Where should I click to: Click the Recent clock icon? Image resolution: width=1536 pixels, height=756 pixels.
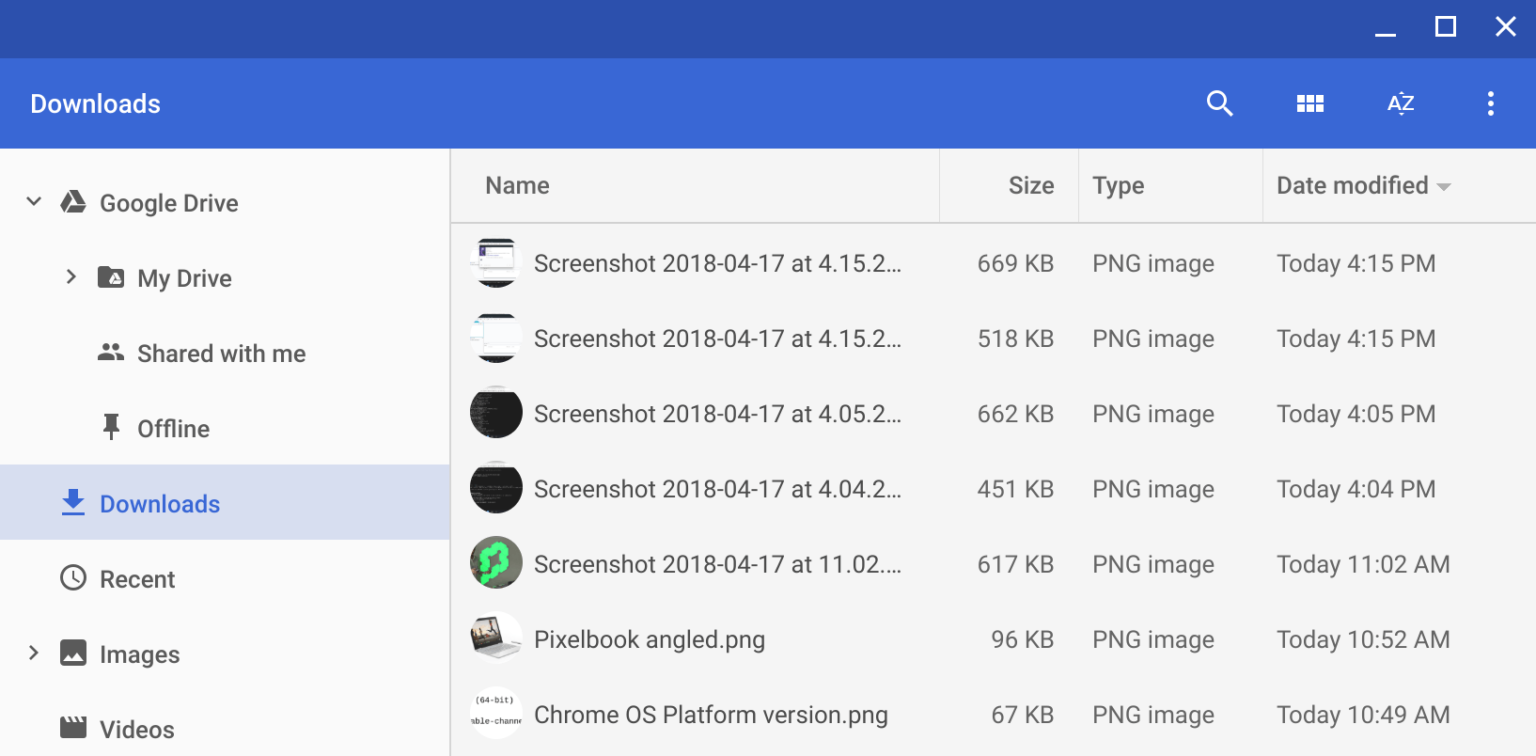point(72,578)
